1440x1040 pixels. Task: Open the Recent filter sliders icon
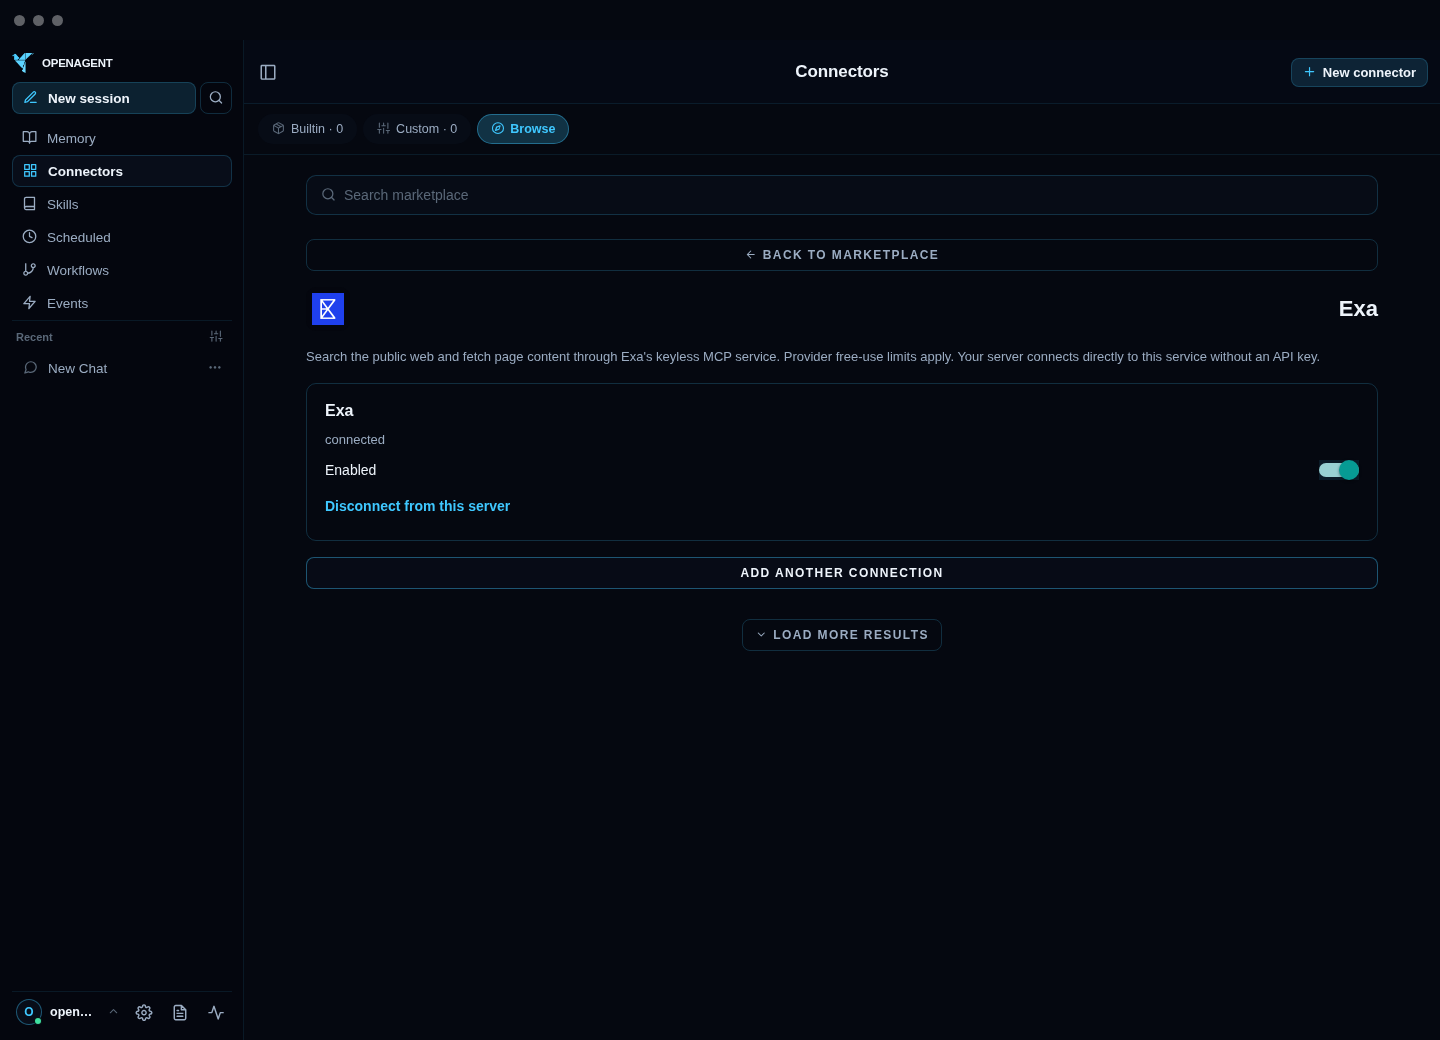(x=216, y=337)
